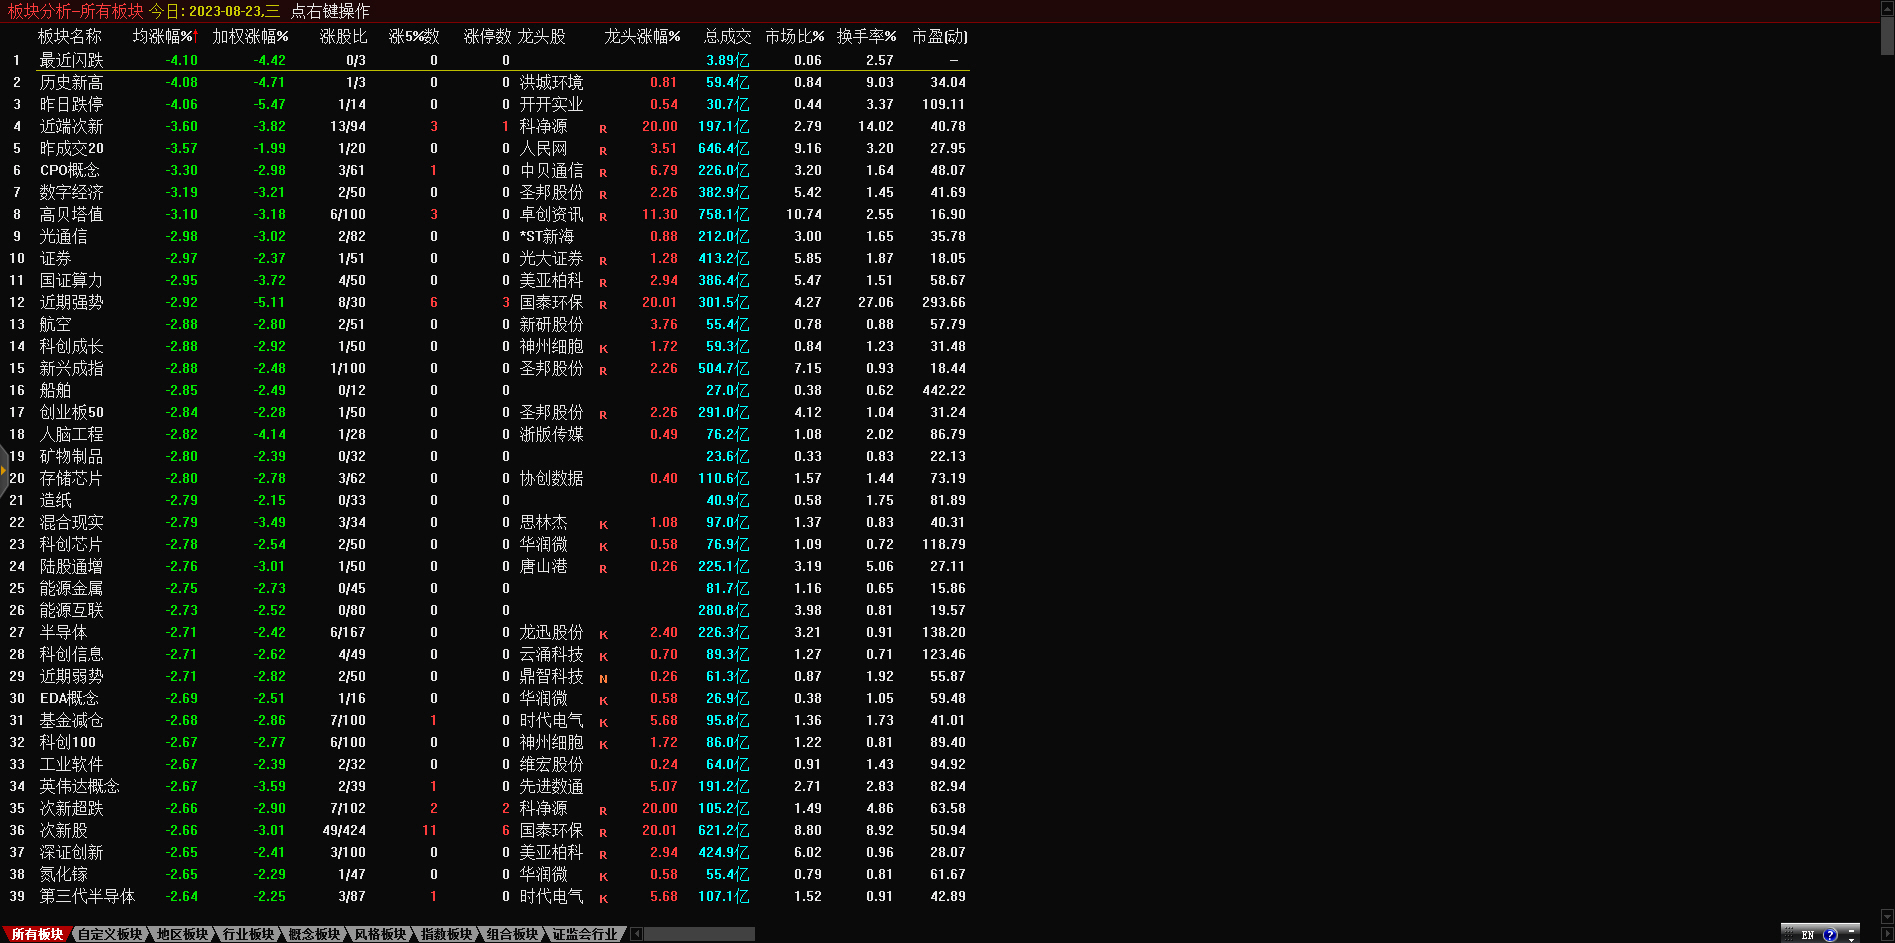Click the left scroll arrow after the bottom tabs
1895x943 pixels.
pyautogui.click(x=636, y=934)
